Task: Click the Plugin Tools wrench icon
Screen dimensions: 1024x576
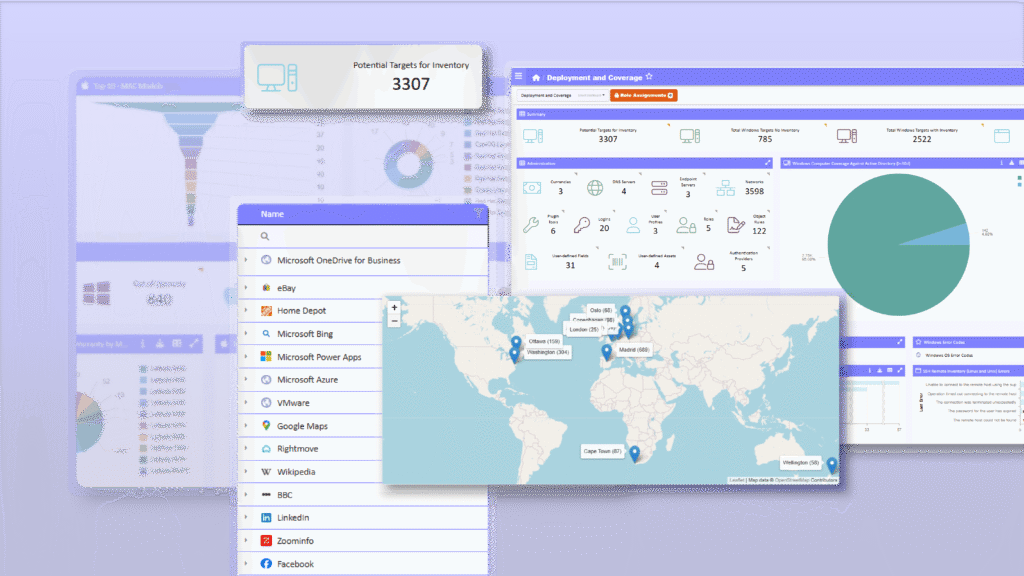Action: [530, 225]
